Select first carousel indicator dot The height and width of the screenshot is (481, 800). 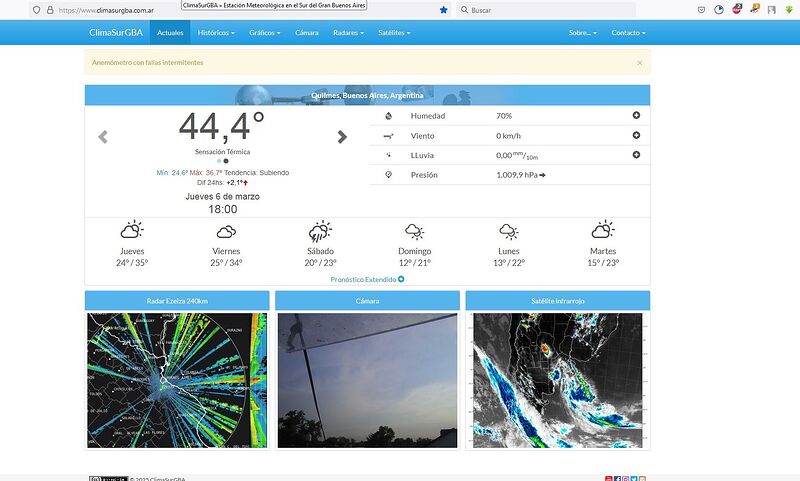click(218, 160)
